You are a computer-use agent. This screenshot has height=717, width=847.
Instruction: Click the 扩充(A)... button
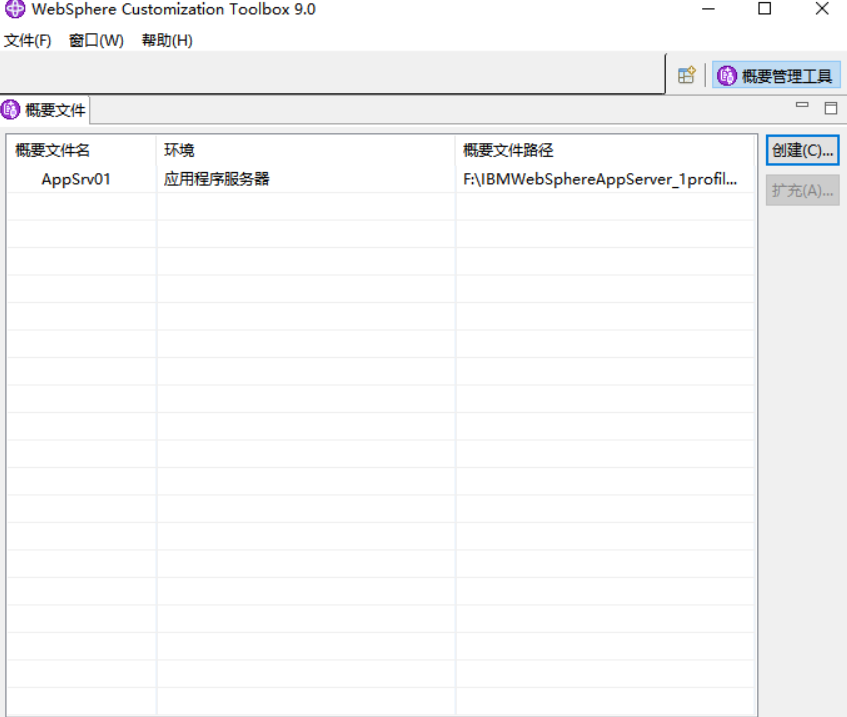[x=802, y=190]
